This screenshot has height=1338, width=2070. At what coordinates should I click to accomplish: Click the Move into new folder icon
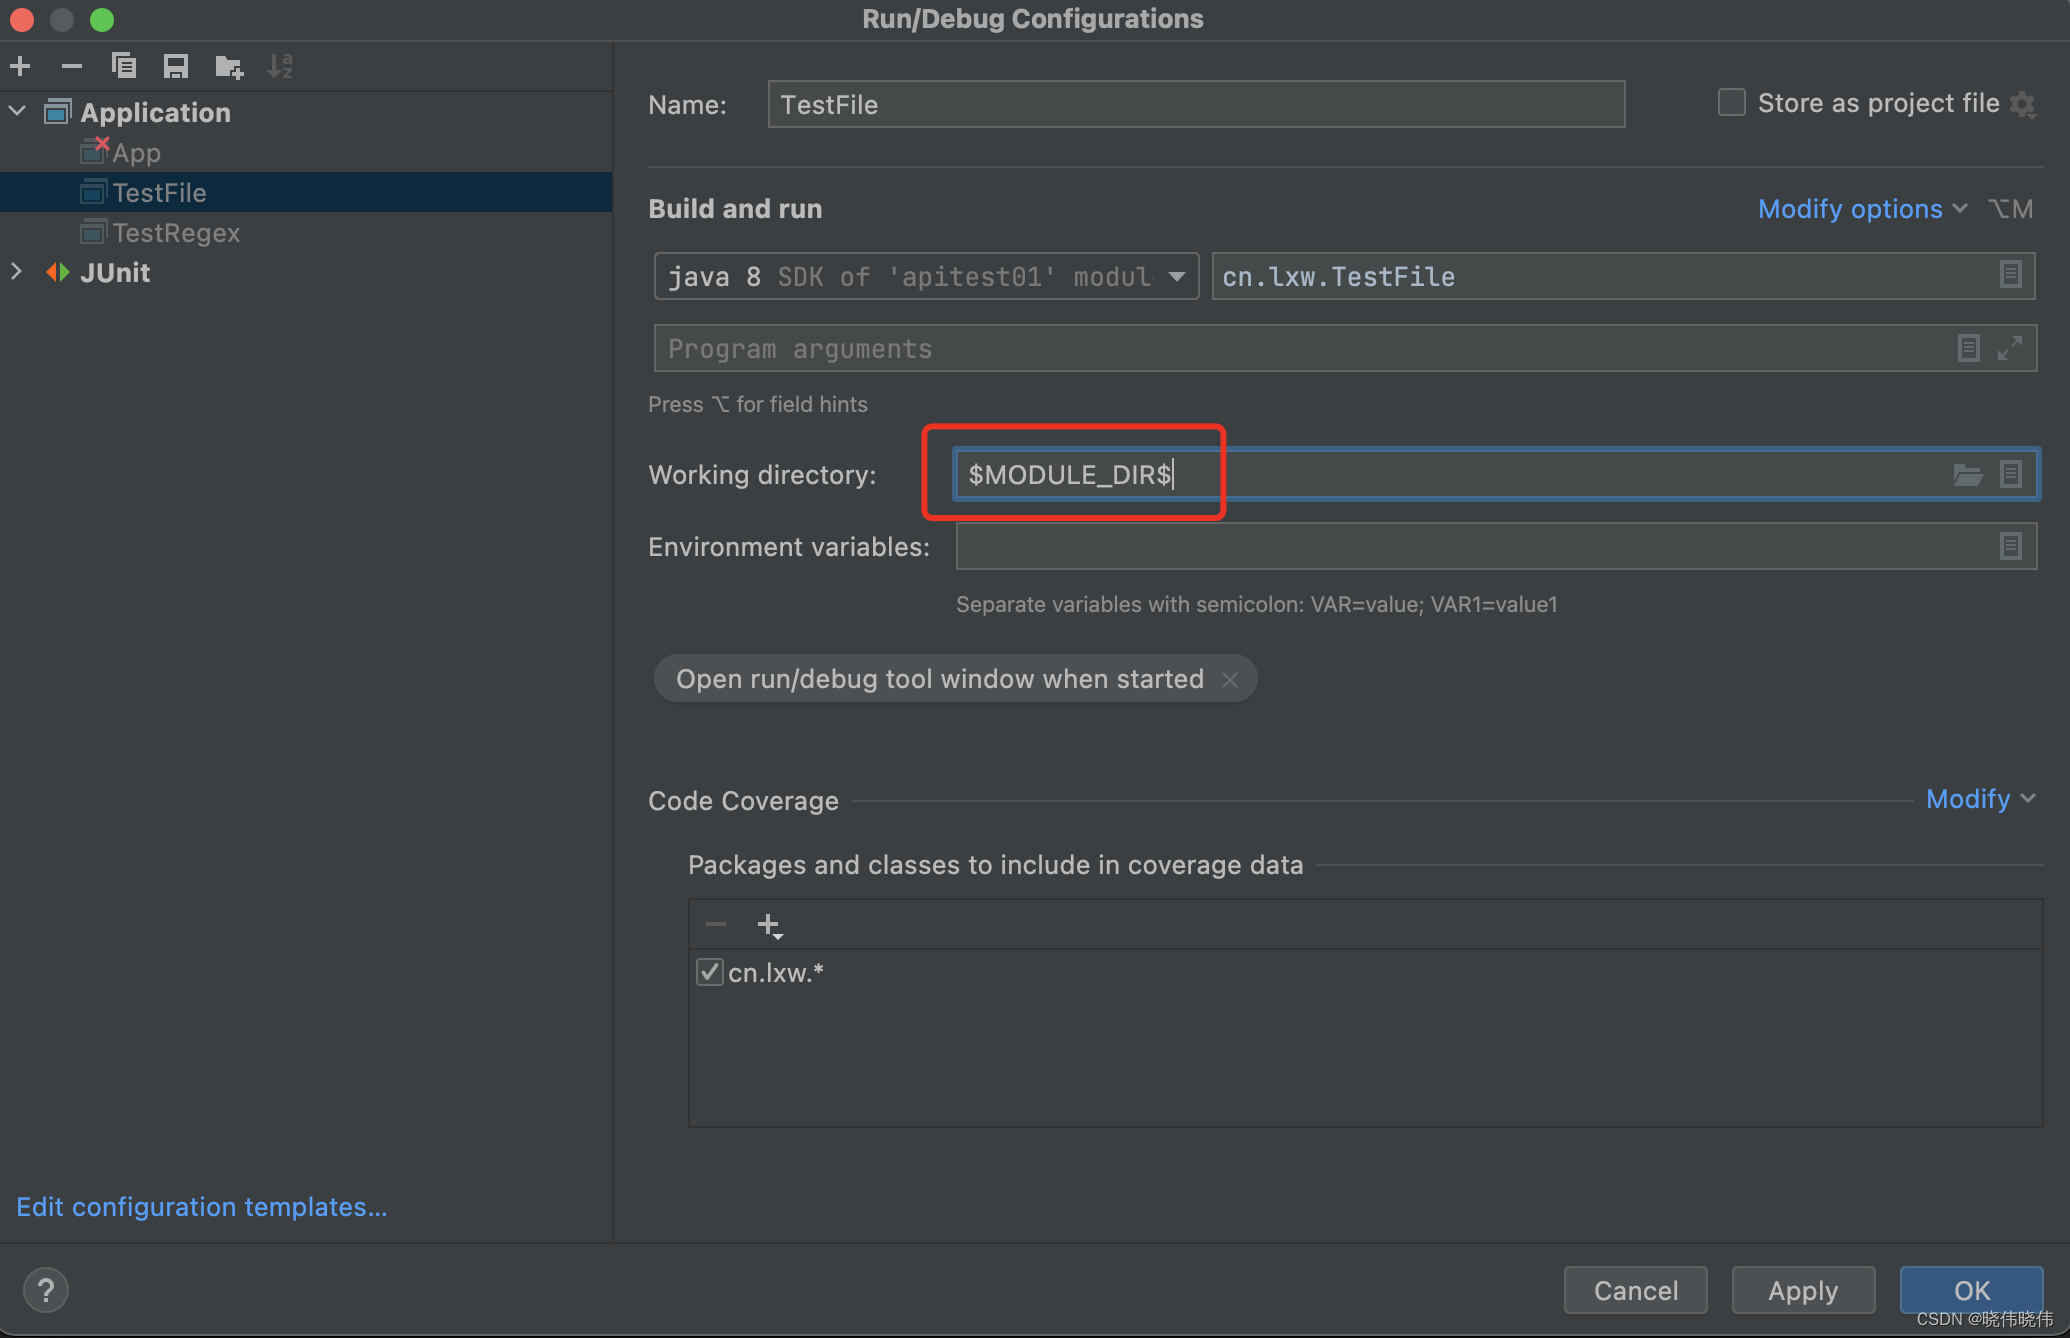point(228,66)
